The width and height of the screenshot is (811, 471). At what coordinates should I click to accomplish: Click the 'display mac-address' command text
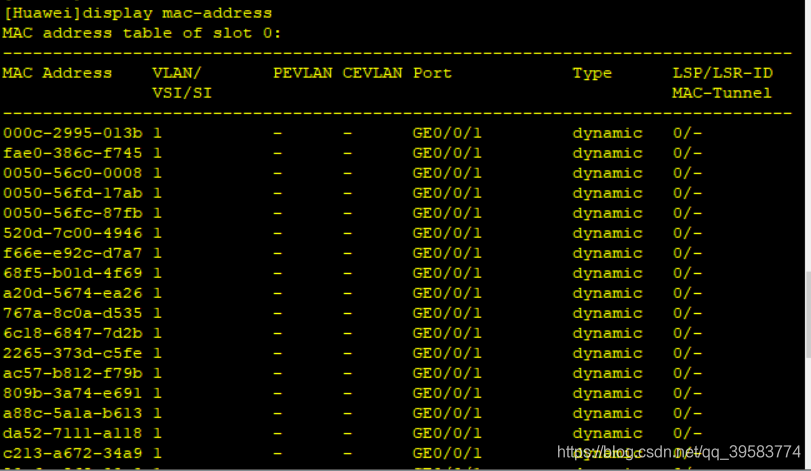tap(177, 13)
